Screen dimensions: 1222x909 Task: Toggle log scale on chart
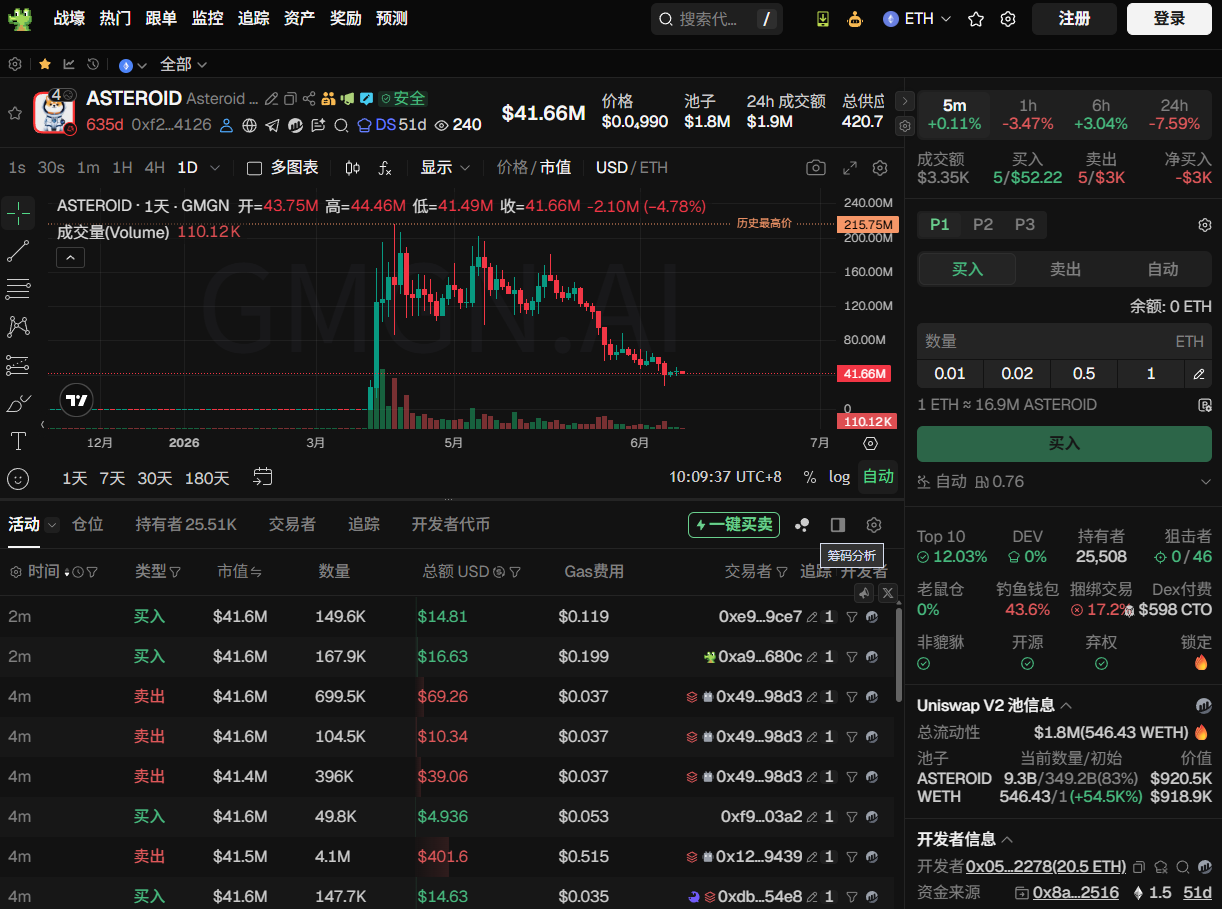coord(839,477)
